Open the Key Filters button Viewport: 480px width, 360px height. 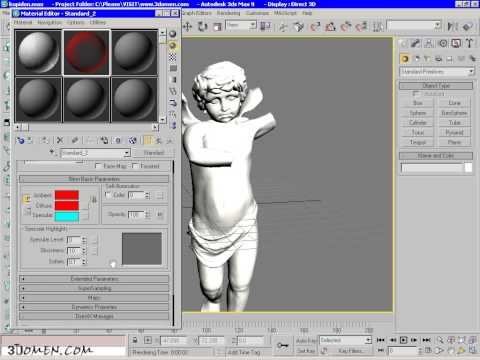pos(350,351)
